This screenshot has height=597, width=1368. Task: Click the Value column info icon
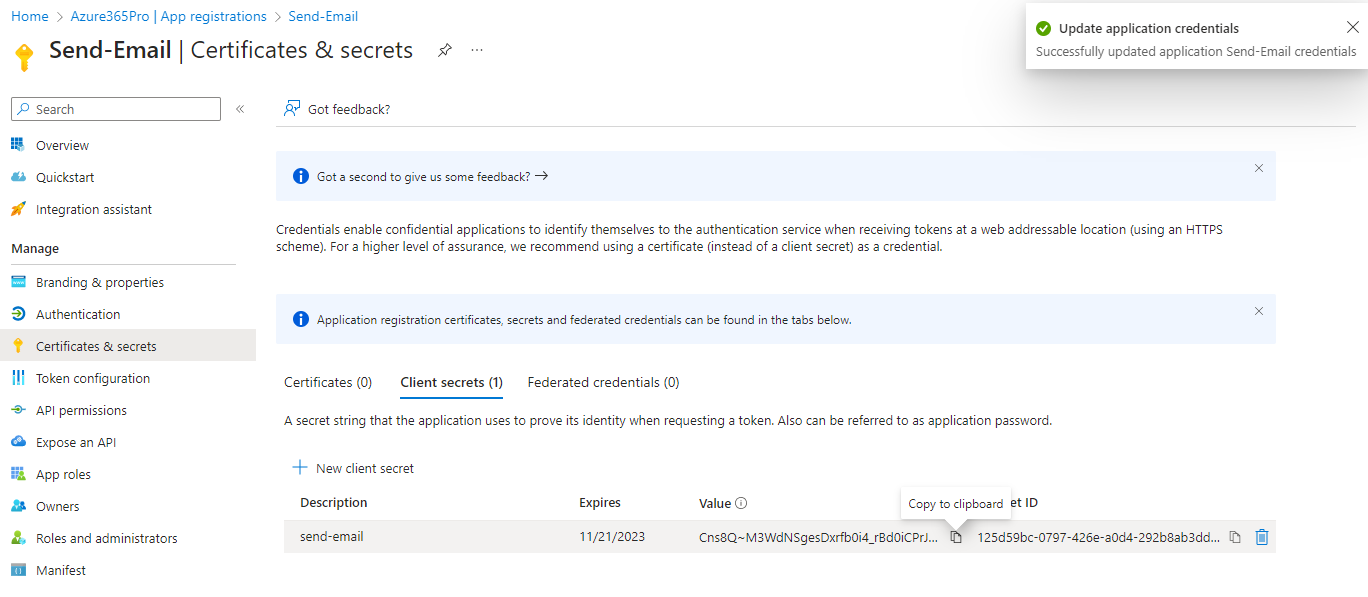coord(742,503)
